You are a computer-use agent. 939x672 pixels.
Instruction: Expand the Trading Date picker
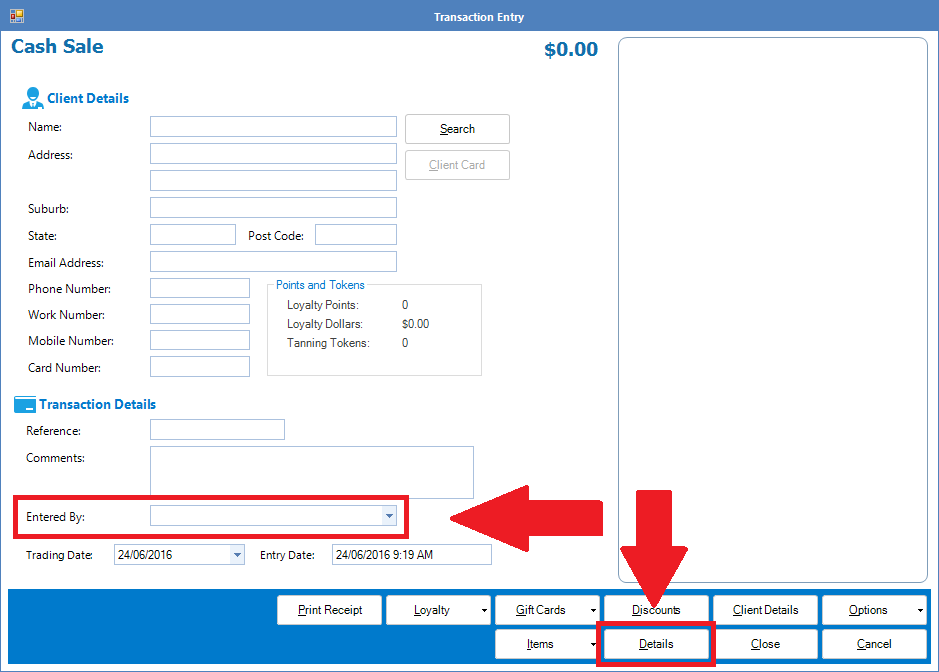click(x=237, y=555)
